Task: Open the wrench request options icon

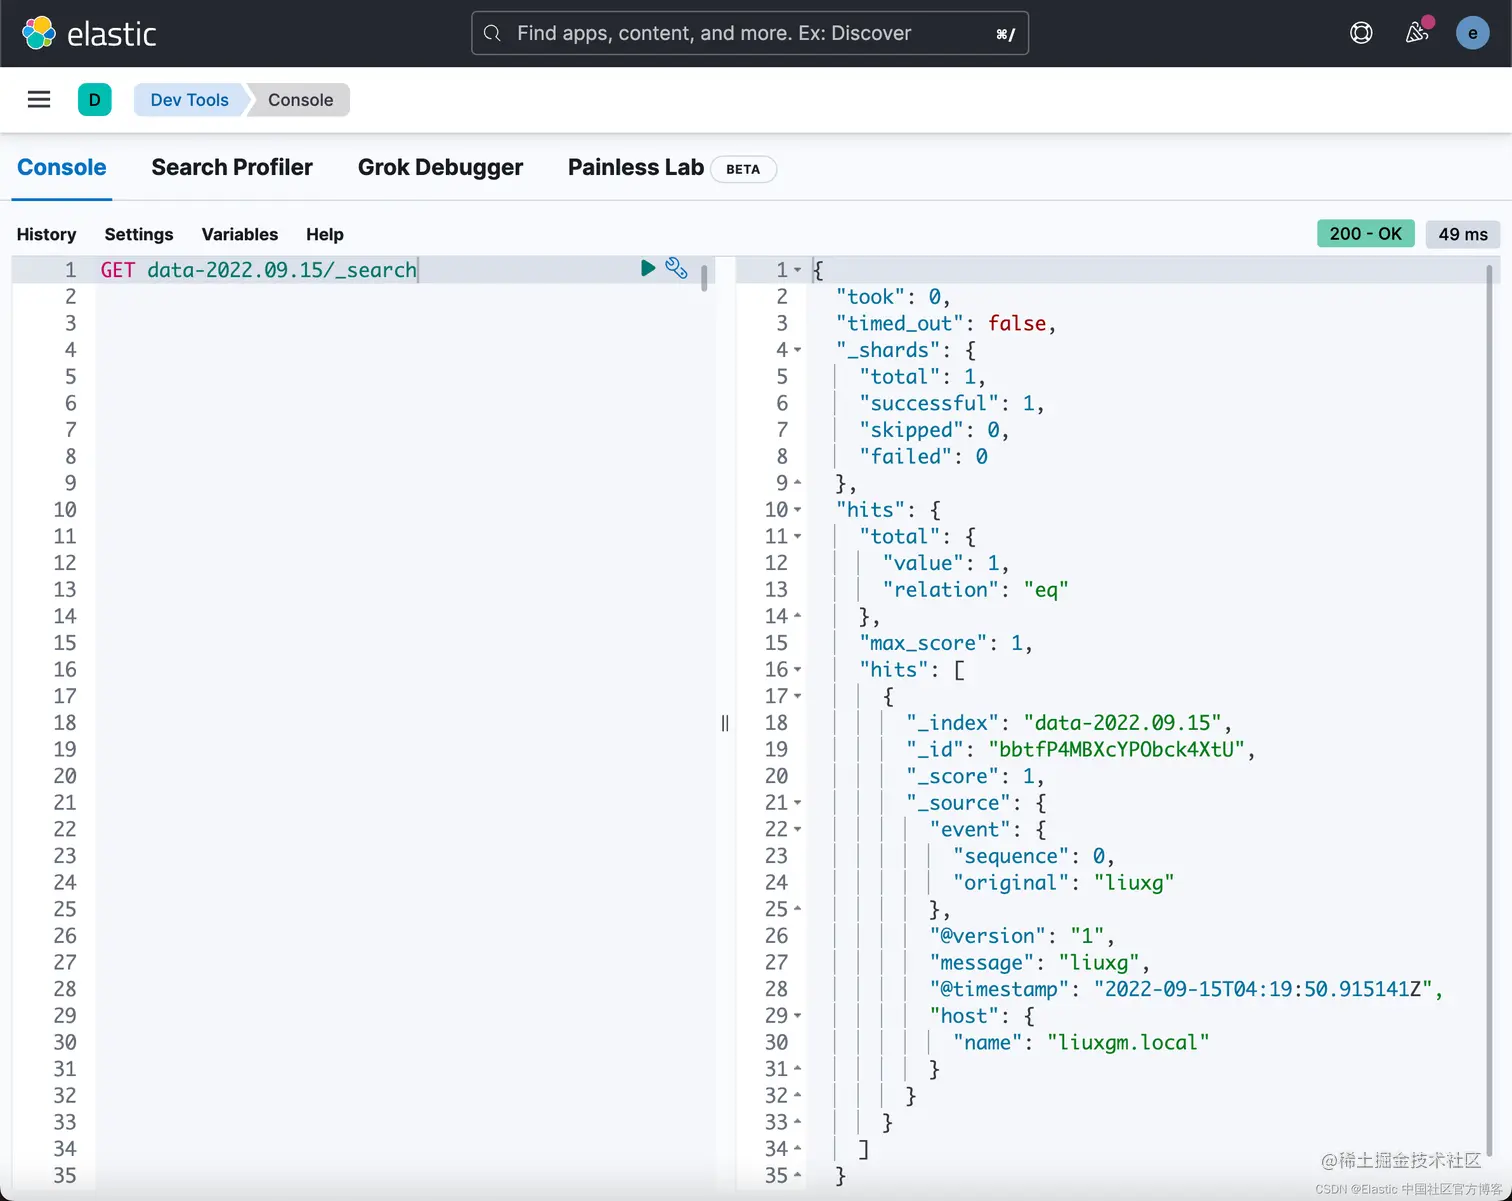Action: coord(677,268)
